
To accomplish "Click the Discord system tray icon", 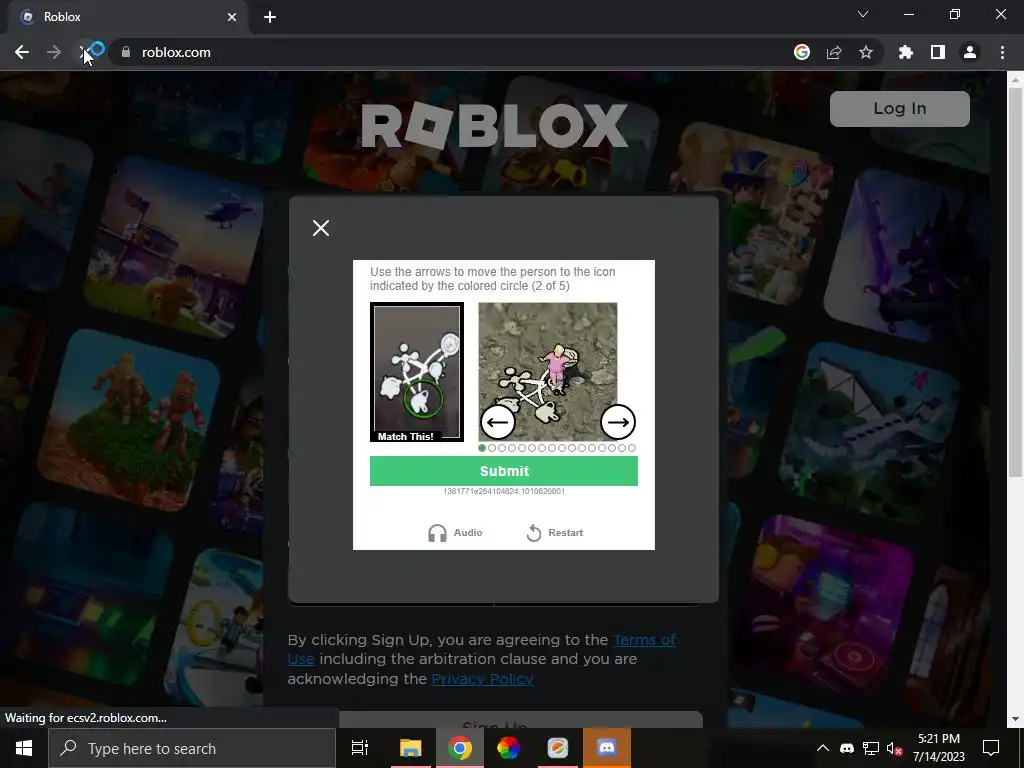I will point(847,748).
